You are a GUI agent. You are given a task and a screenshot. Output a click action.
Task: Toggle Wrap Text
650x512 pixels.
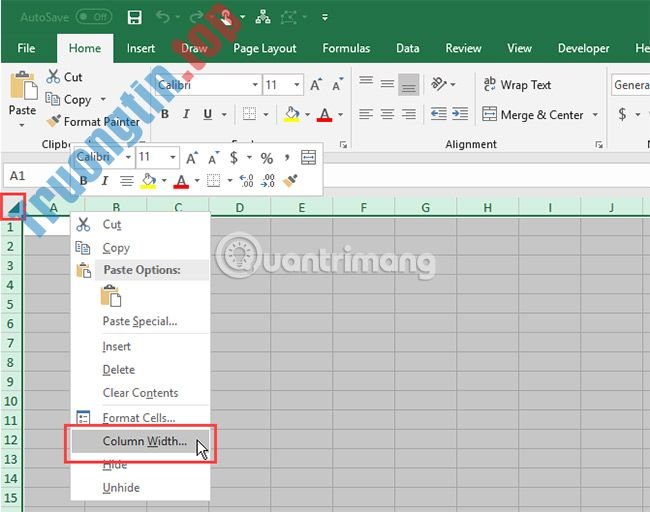tap(517, 85)
